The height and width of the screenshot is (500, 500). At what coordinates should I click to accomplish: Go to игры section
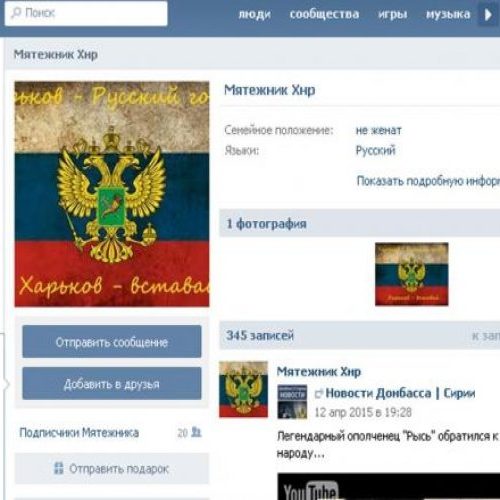click(x=392, y=14)
